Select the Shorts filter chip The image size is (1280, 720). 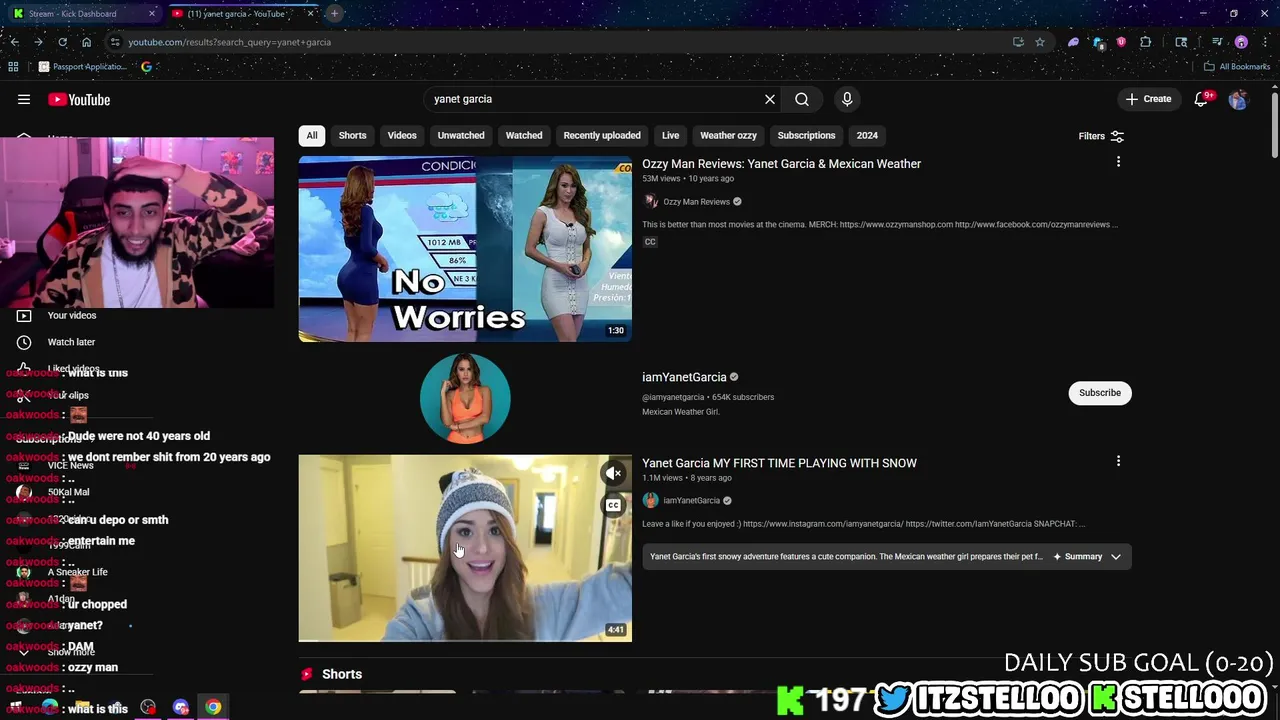point(352,136)
